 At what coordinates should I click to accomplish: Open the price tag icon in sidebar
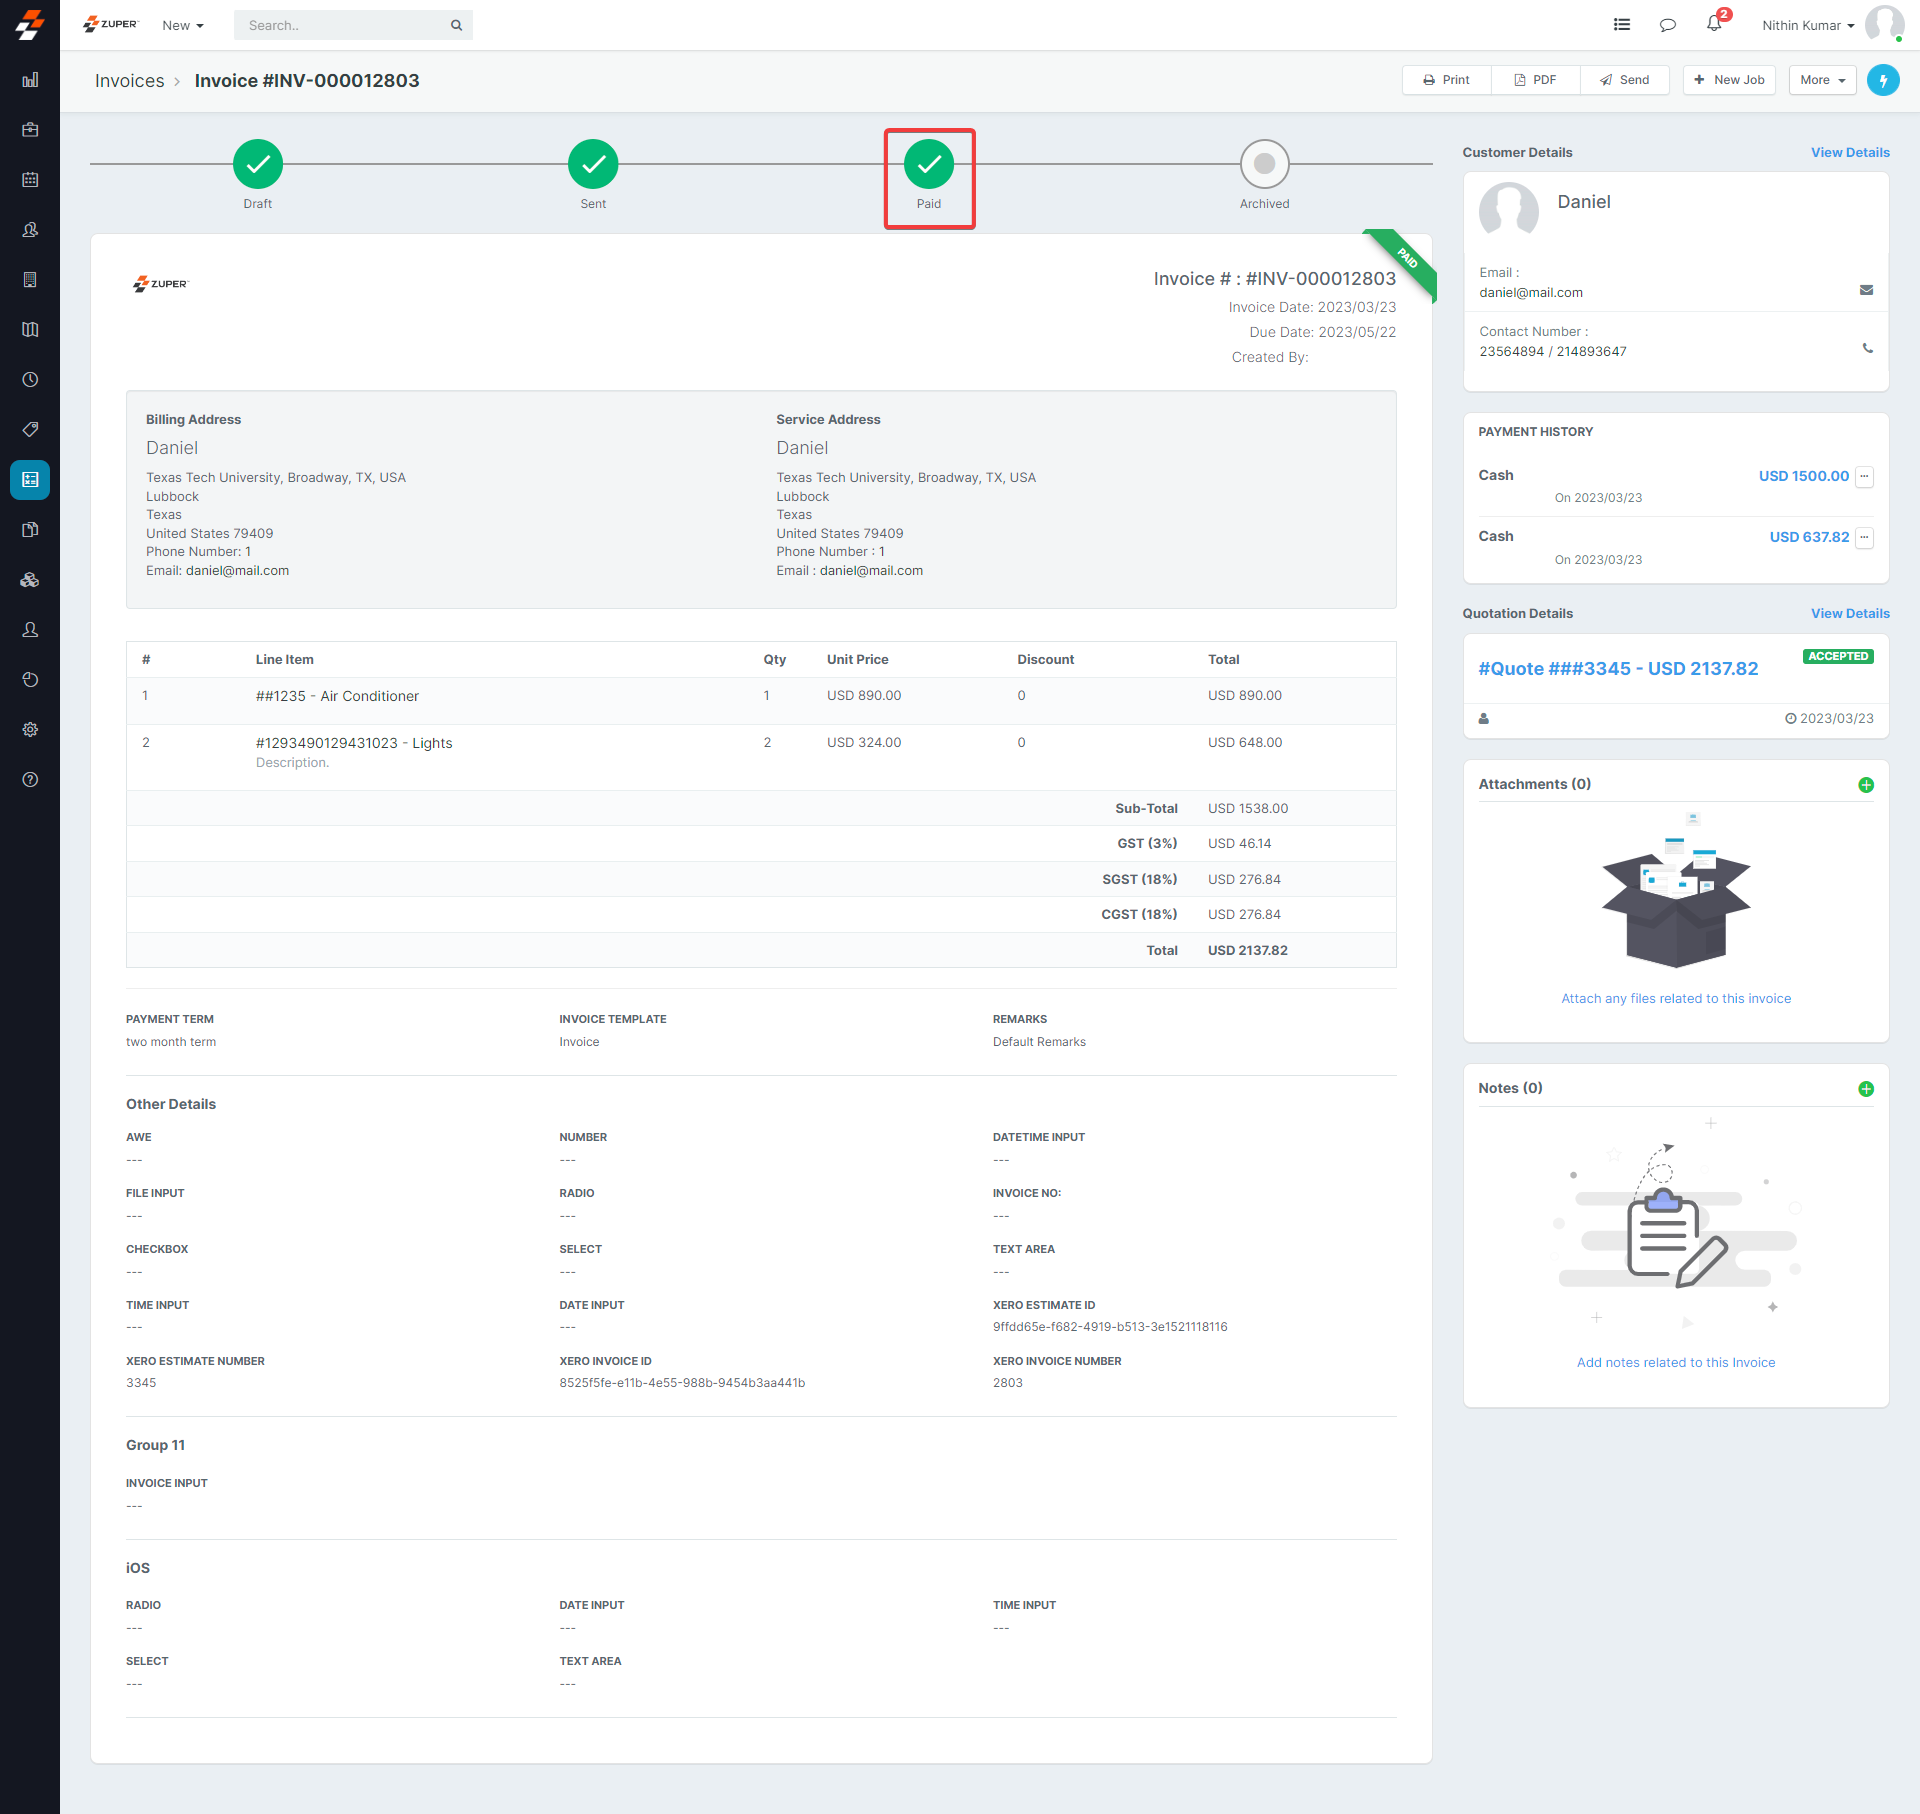(x=30, y=430)
